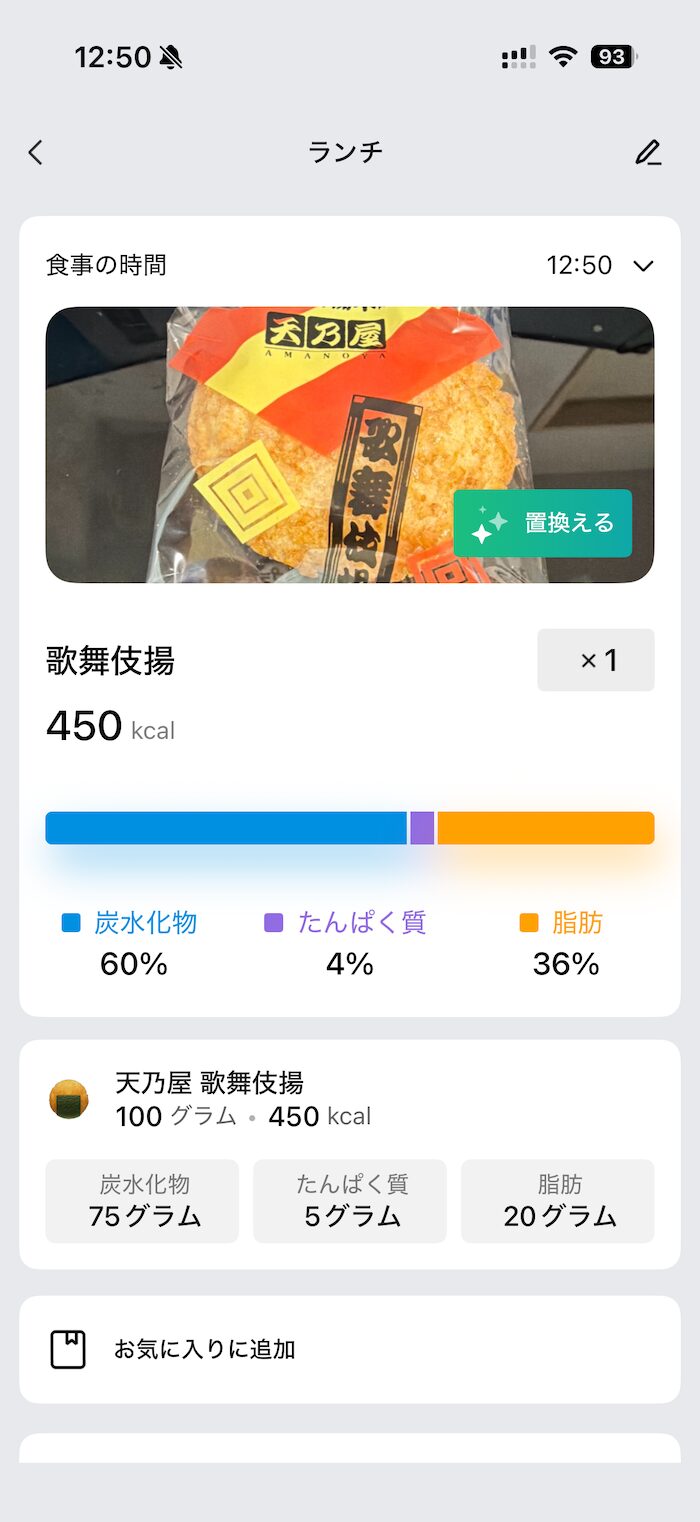This screenshot has height=1522, width=700.
Task: Tap the Wi-Fi icon in the status bar
Action: [561, 57]
